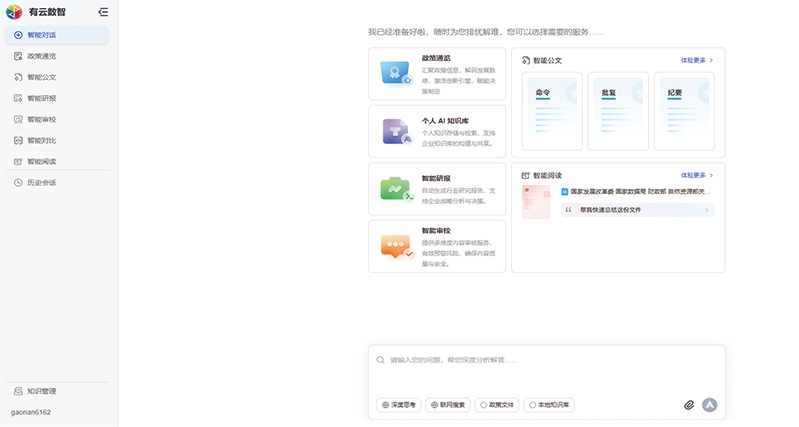Open 知识管理 at the sidebar bottom
The image size is (799, 427).
tap(41, 391)
